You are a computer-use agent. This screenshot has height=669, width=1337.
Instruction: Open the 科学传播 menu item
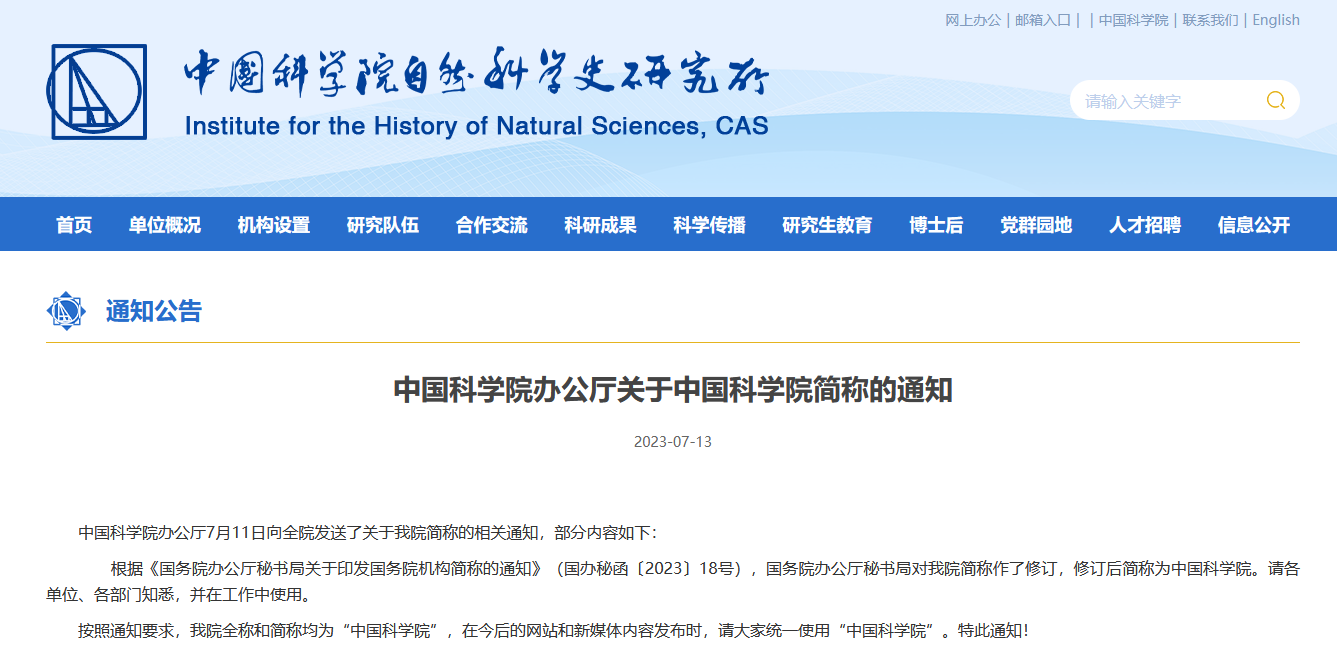coord(709,225)
